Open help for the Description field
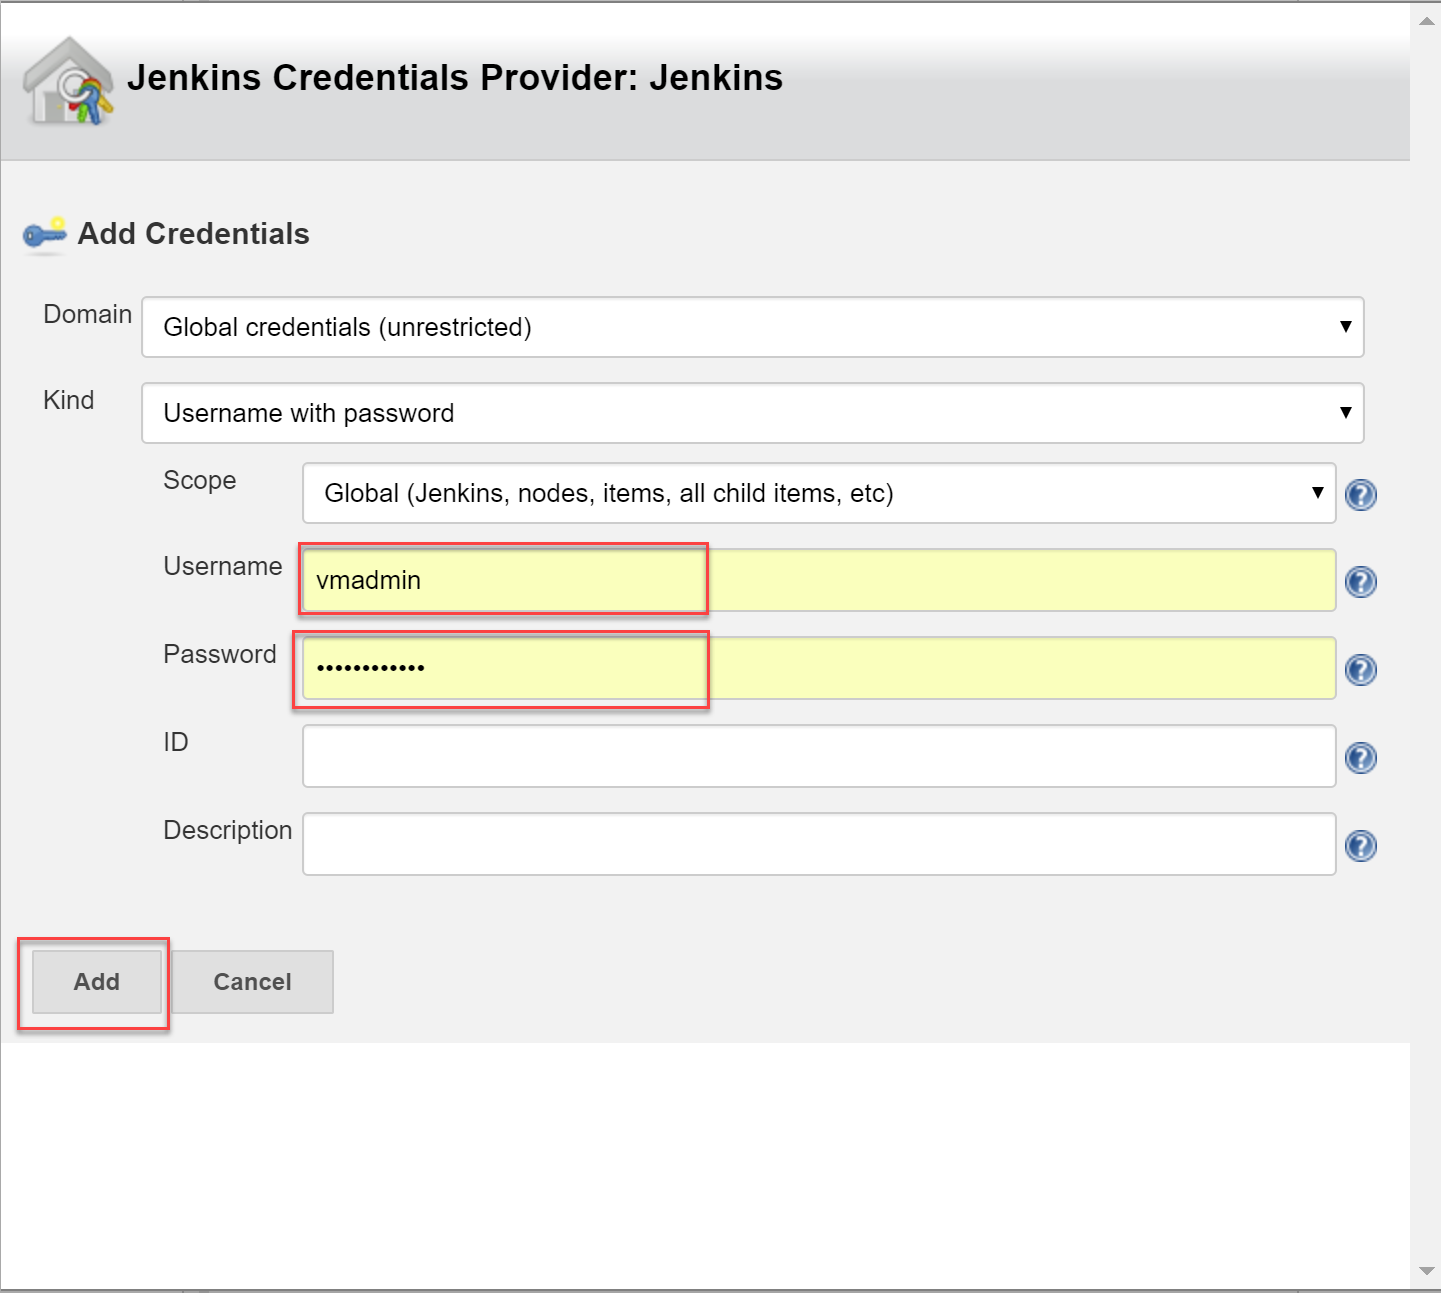This screenshot has height=1293, width=1441. (x=1361, y=846)
